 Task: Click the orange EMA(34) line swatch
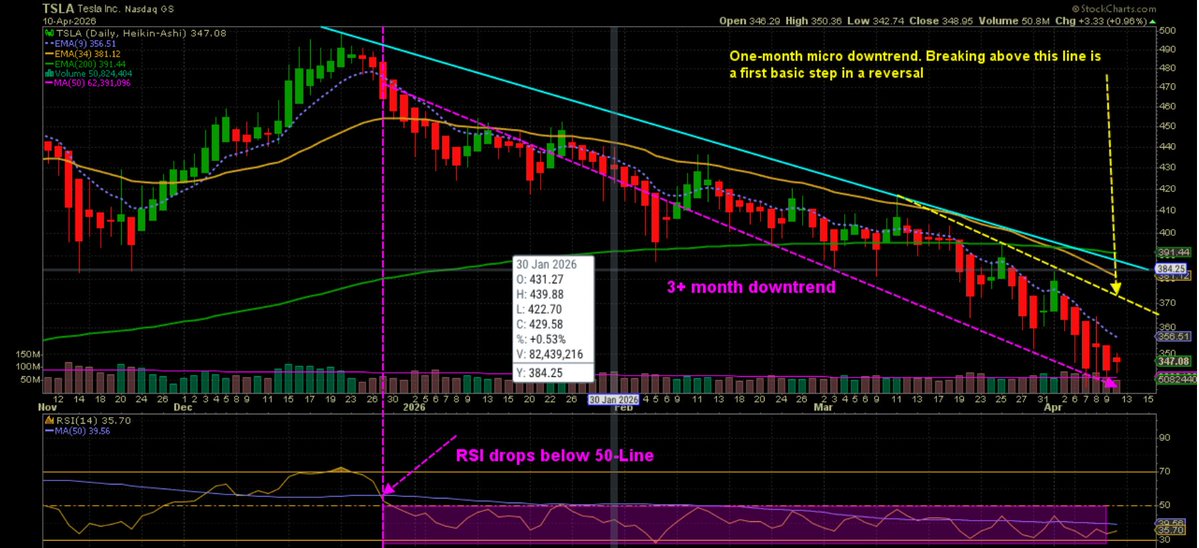point(49,54)
